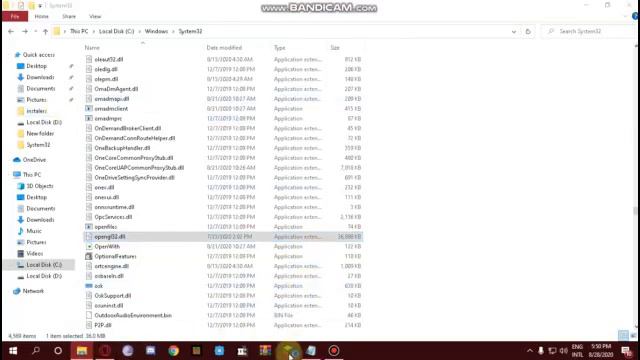Select System32 breadcrumb in address bar
This screenshot has width=640, height=360.
tap(190, 31)
